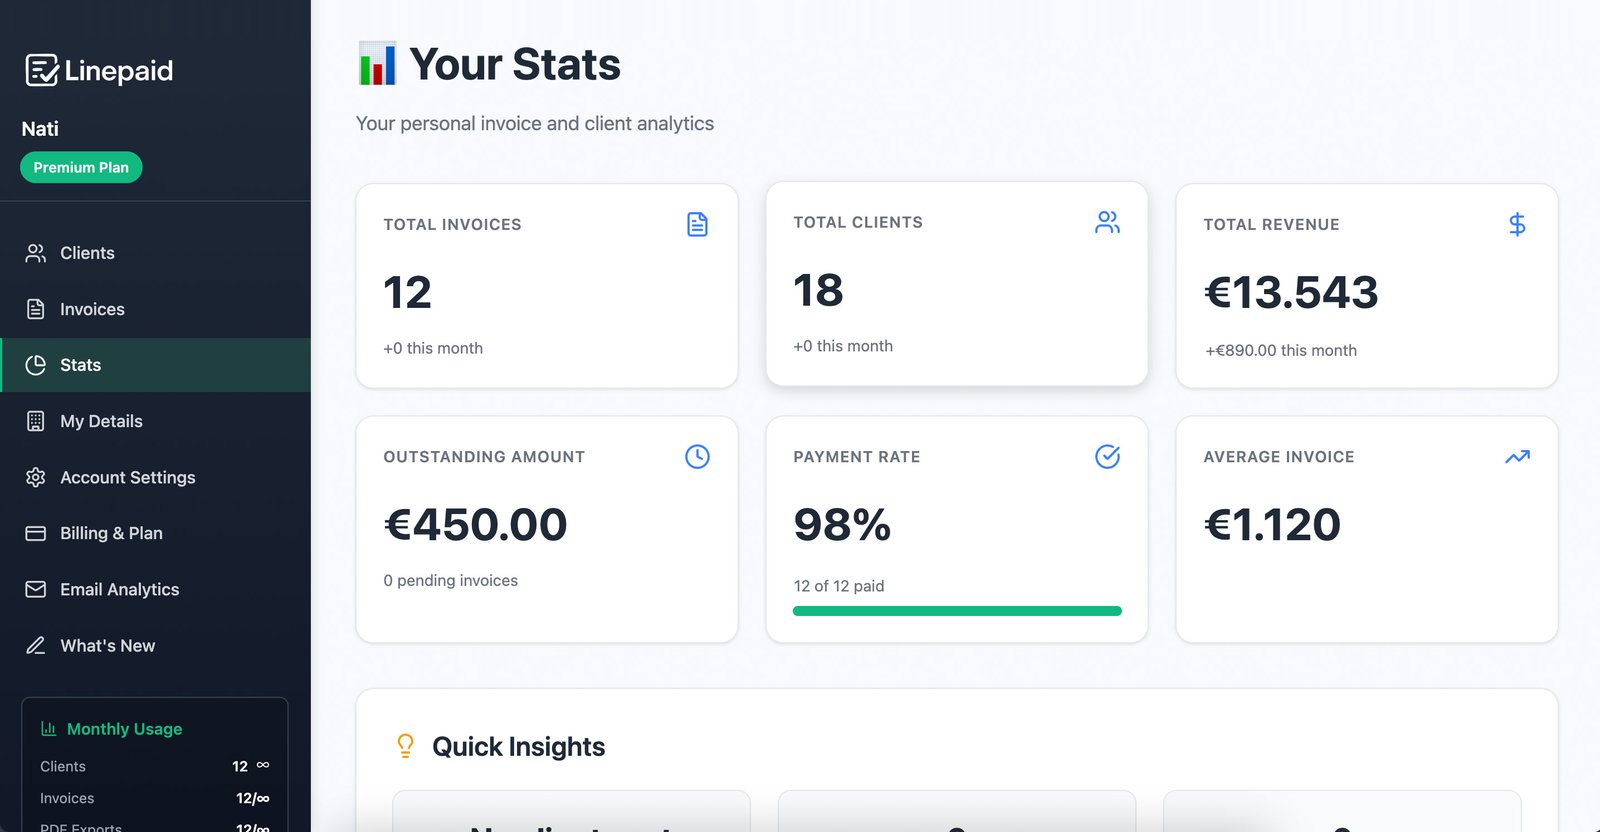This screenshot has height=832, width=1600.
Task: Click the checkmark circle icon in Payment Rate
Action: [x=1107, y=456]
